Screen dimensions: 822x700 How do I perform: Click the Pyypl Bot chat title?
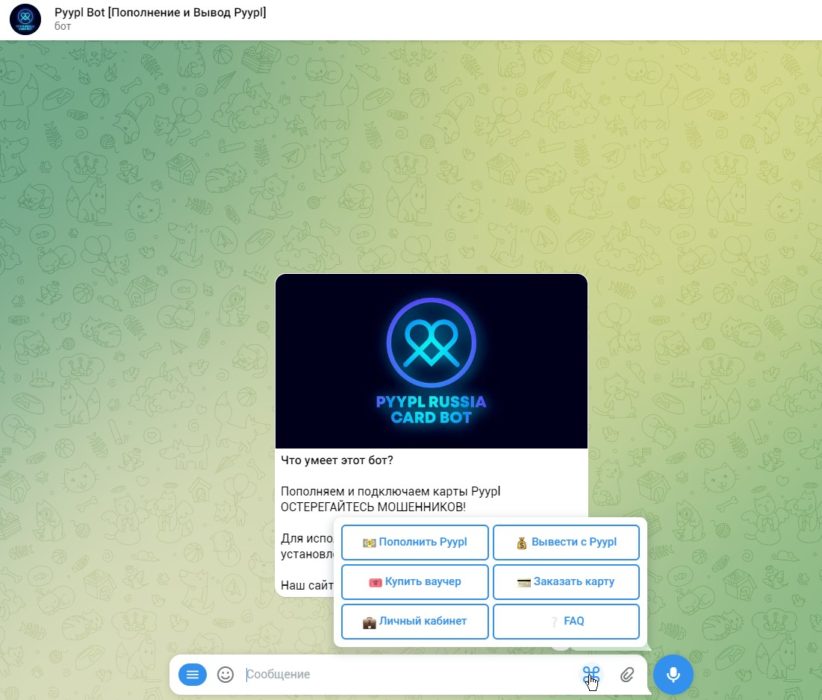pyautogui.click(x=160, y=11)
